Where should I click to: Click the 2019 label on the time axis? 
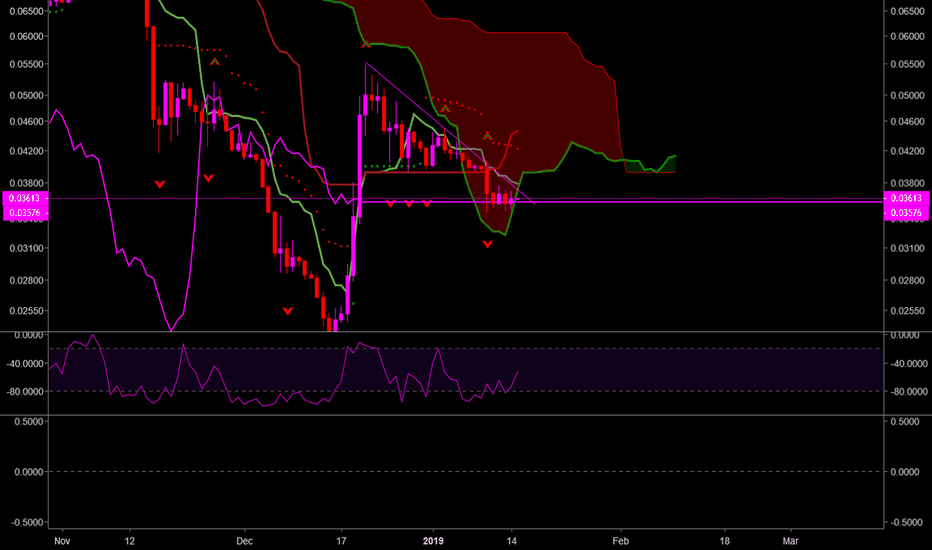tap(433, 541)
